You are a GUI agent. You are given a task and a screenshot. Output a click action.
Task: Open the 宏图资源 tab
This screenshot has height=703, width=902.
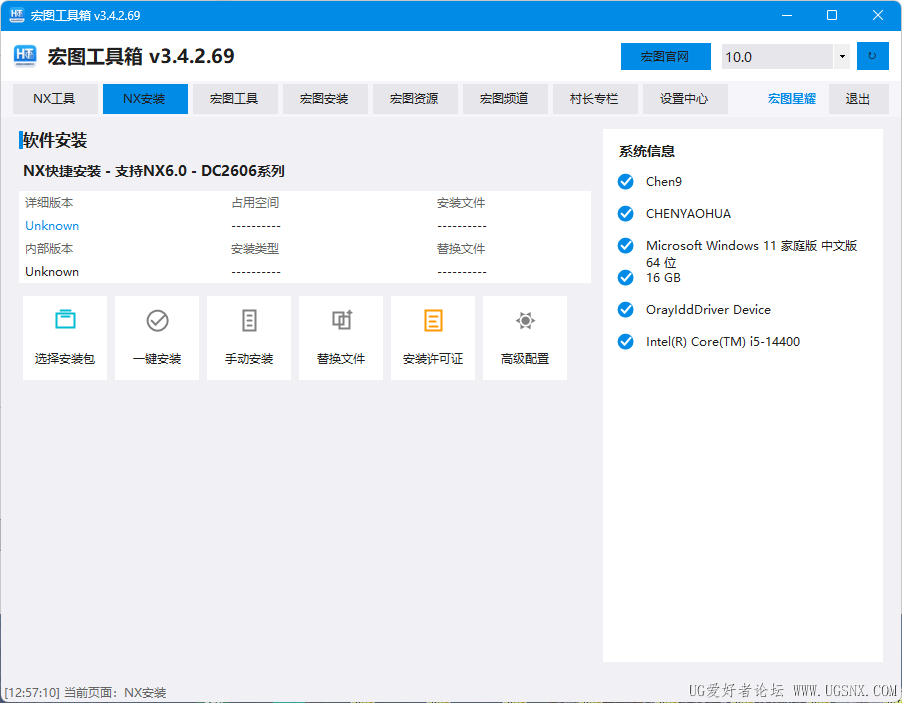415,99
